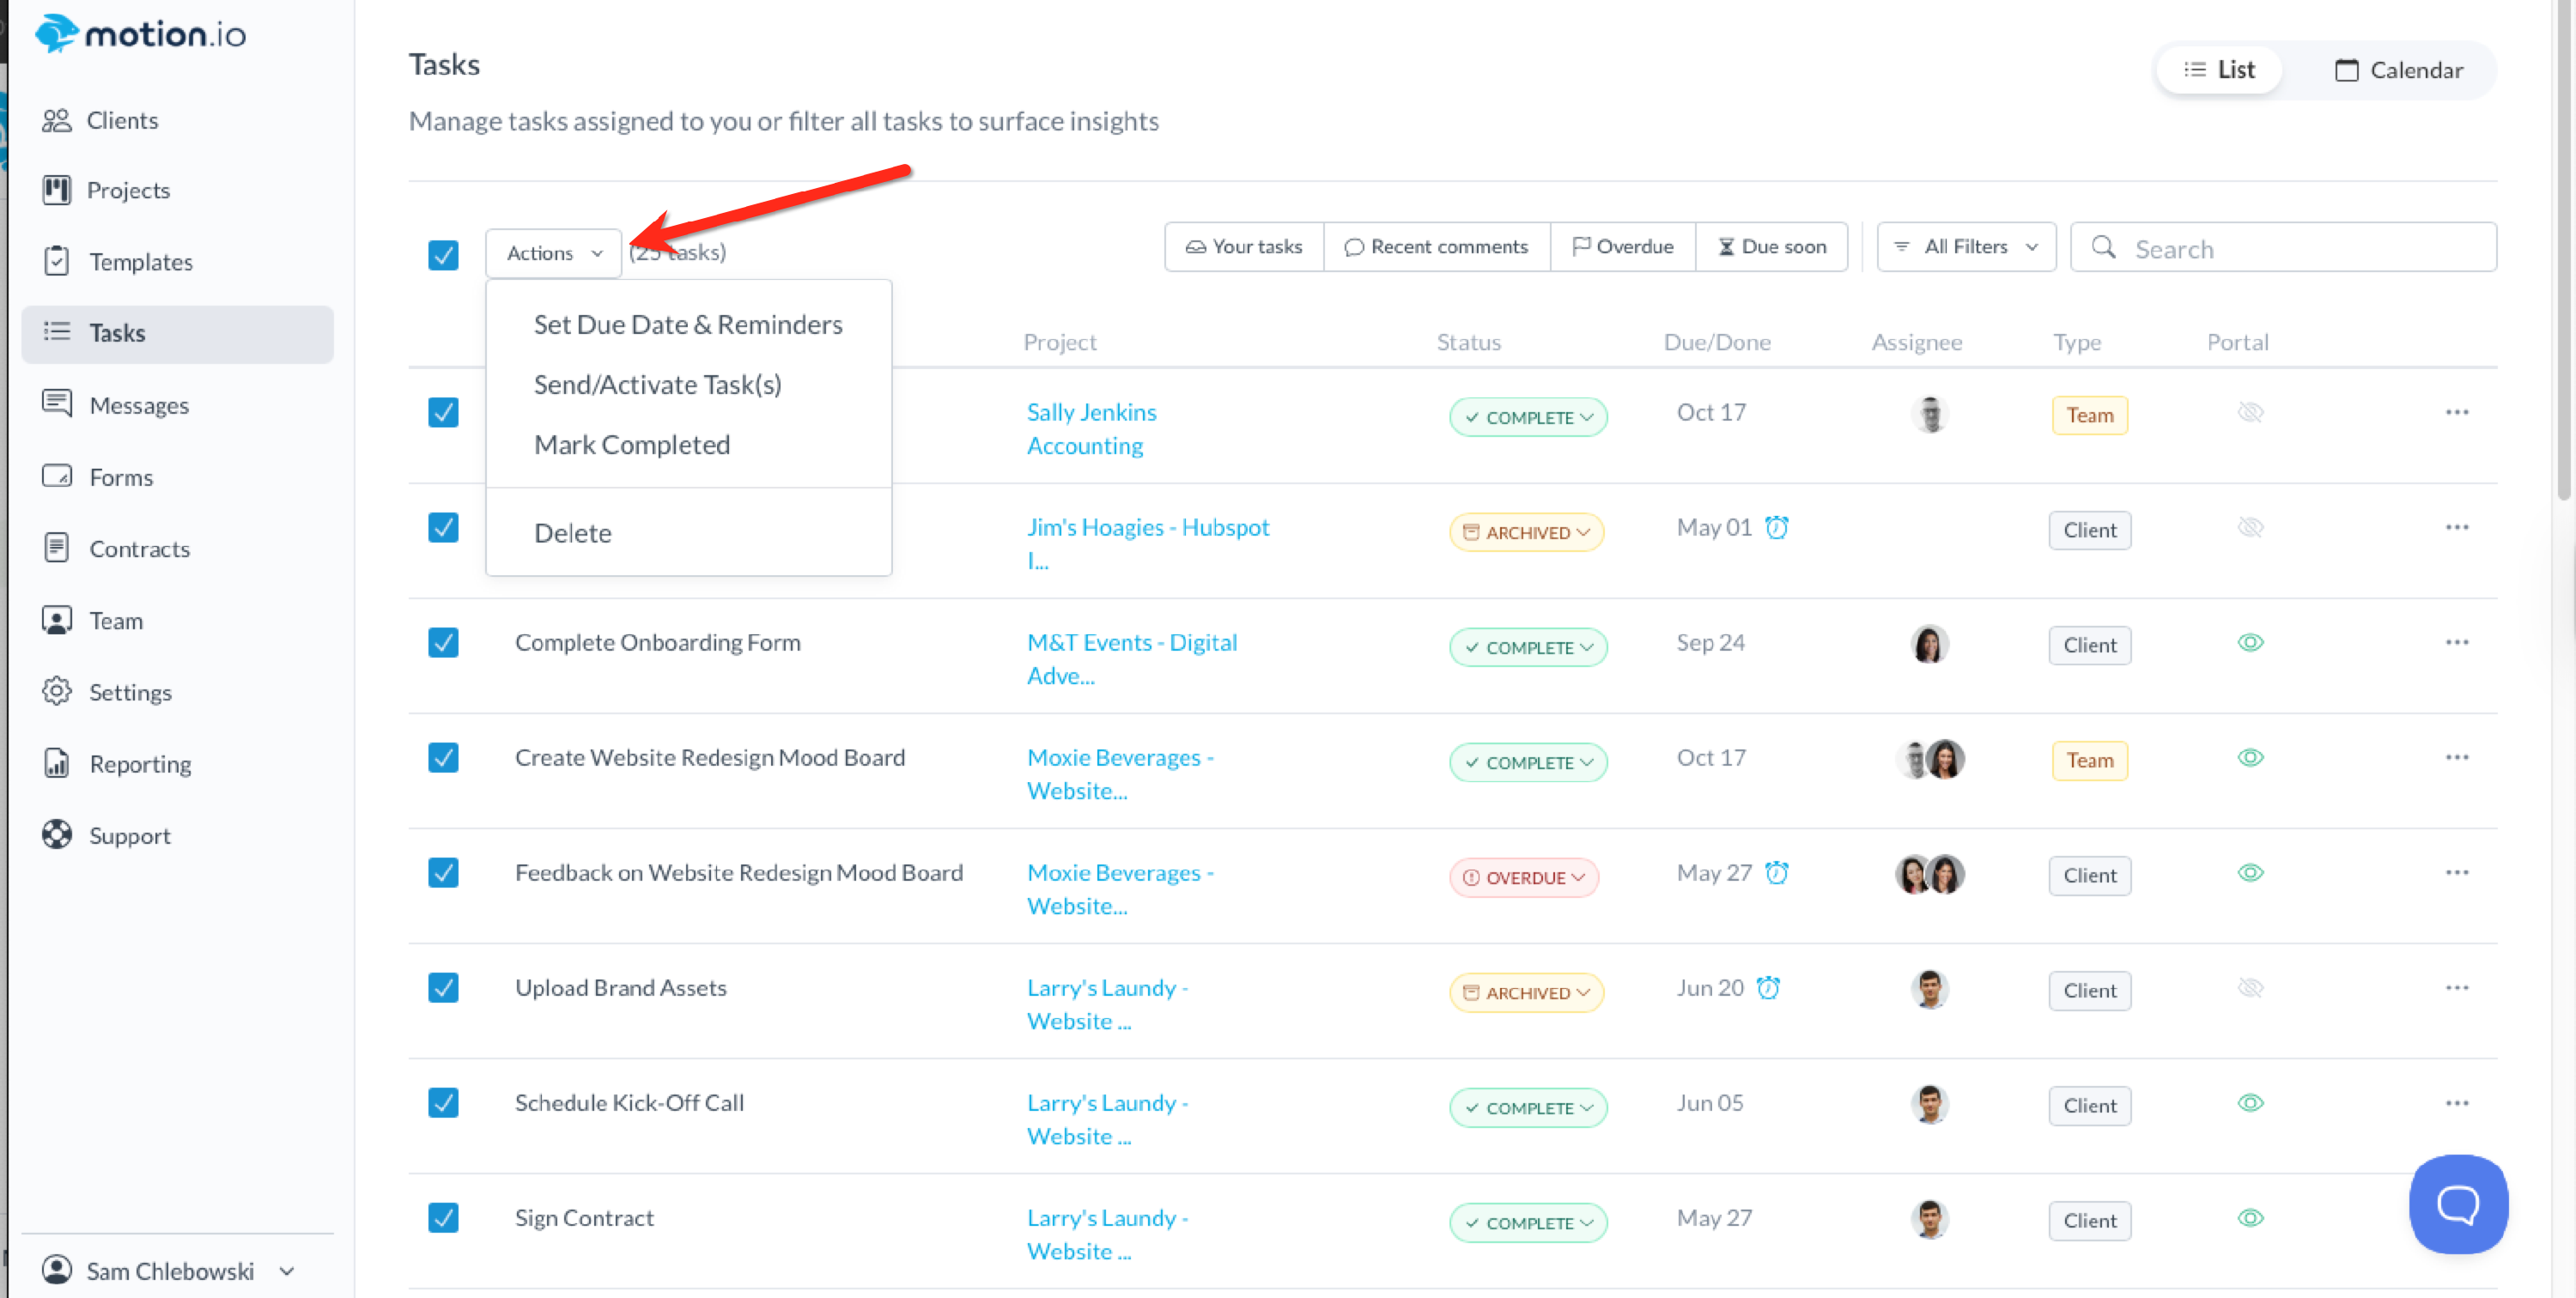Uncheck the select-all tasks checkbox

(443, 254)
